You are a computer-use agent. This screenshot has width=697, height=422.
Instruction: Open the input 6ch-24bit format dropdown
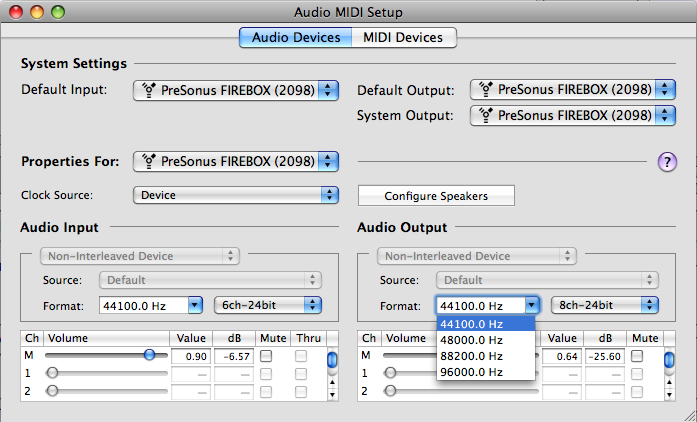click(x=268, y=305)
